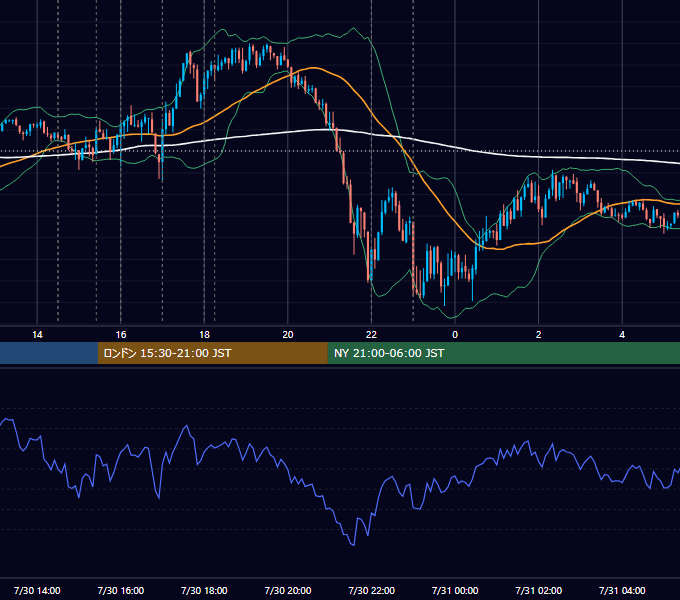Click the 7/31 02:00 date label
680x600 pixels.
(x=539, y=590)
